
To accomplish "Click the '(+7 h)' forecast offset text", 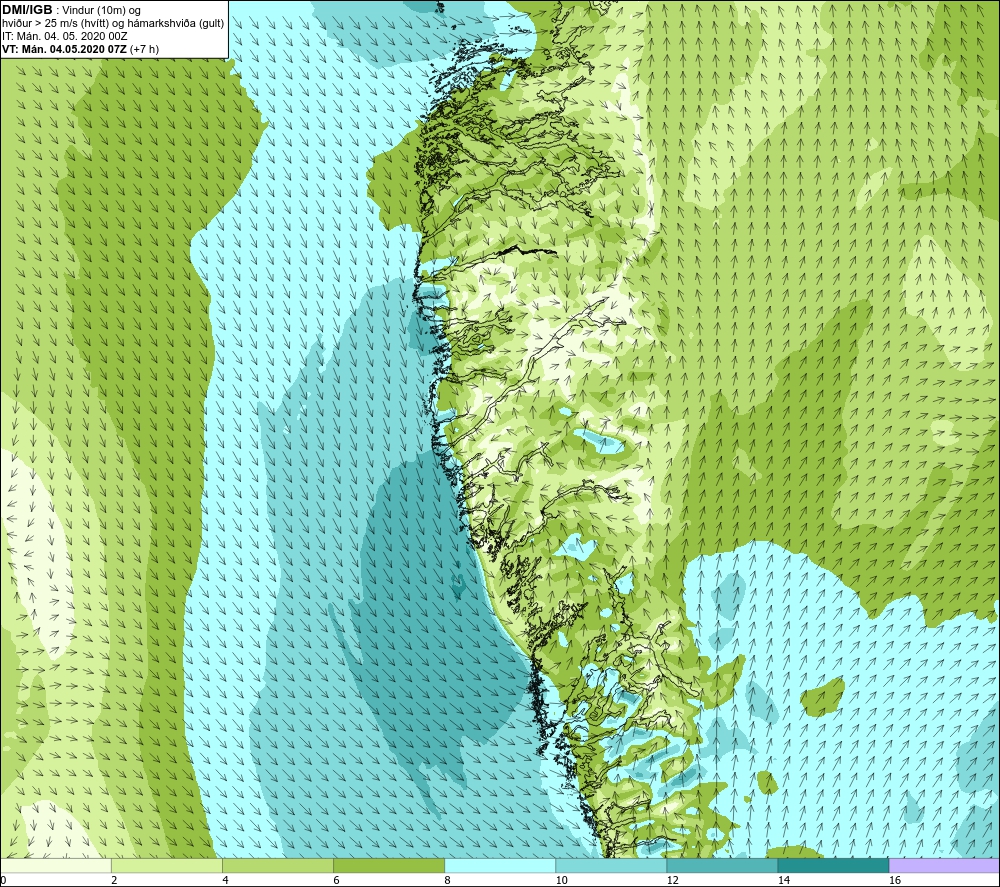I will pyautogui.click(x=145, y=49).
